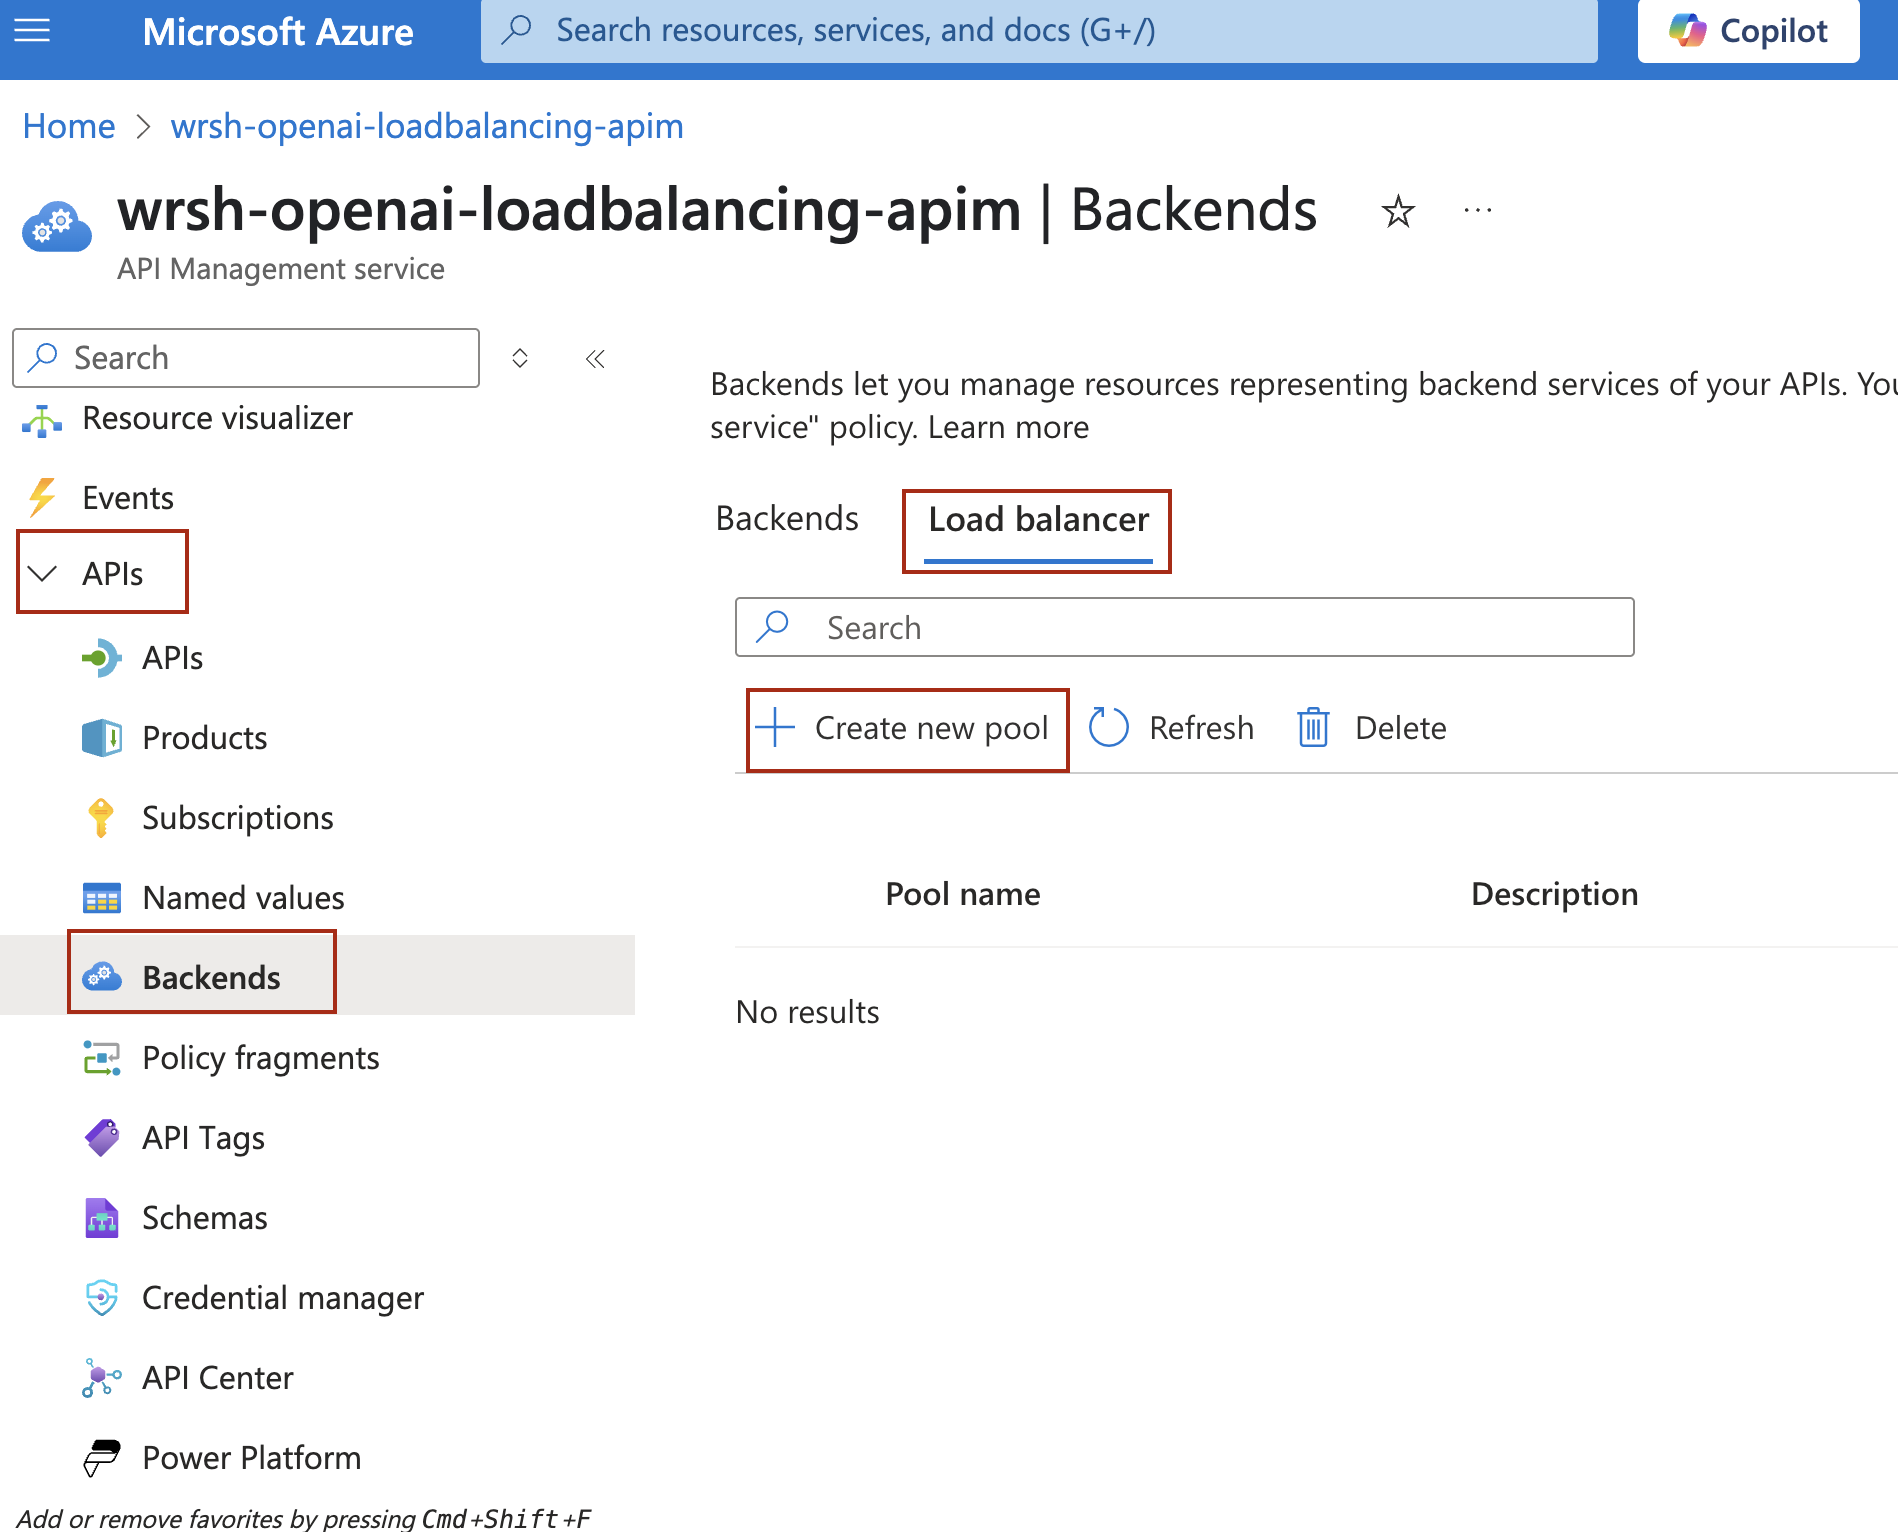Click the global search resources field
Screen dimensions: 1898x1532
point(1039,31)
